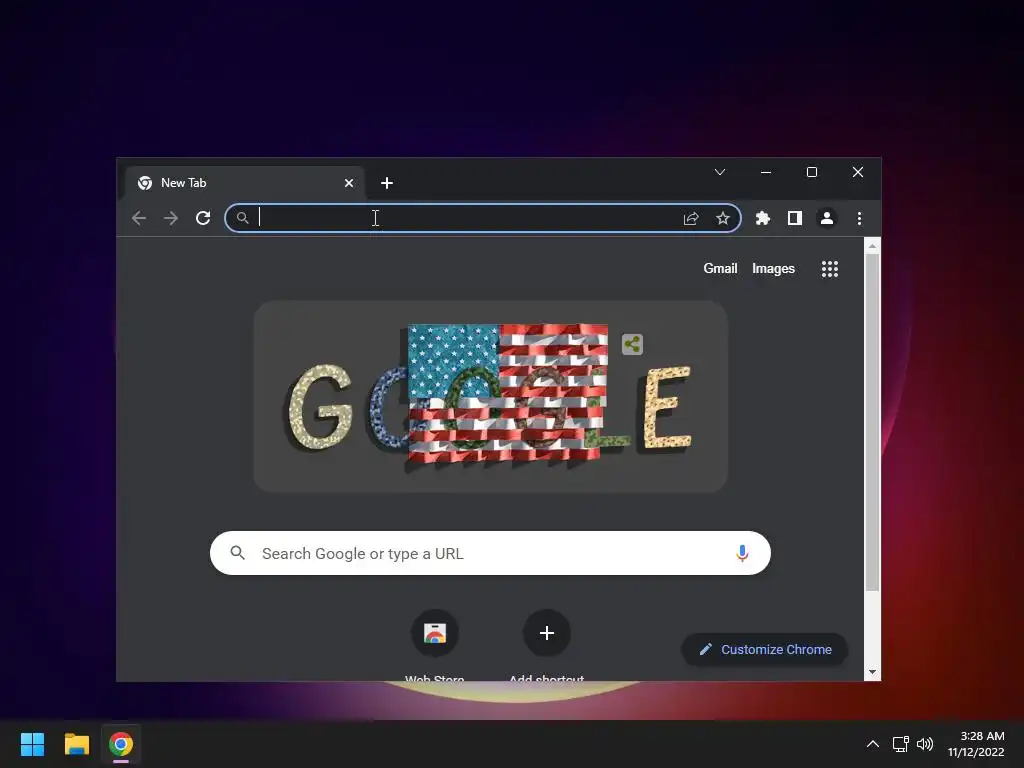Share the Google Doodle
This screenshot has width=1024, height=768.
[632, 344]
